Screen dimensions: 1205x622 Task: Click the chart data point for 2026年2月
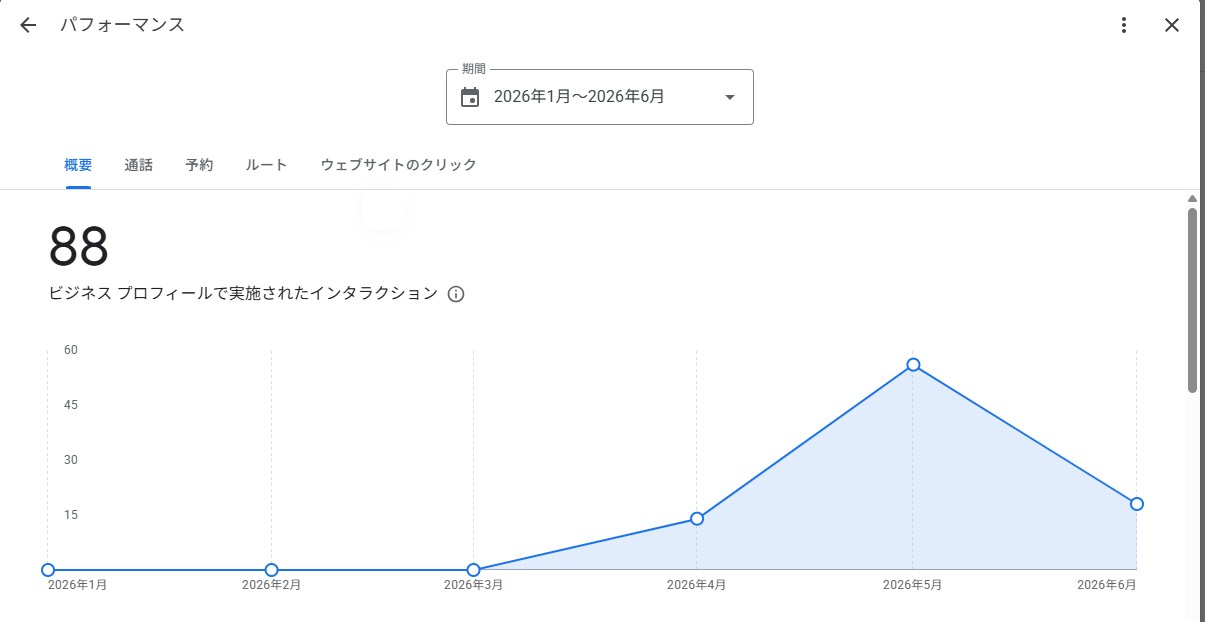pos(271,570)
